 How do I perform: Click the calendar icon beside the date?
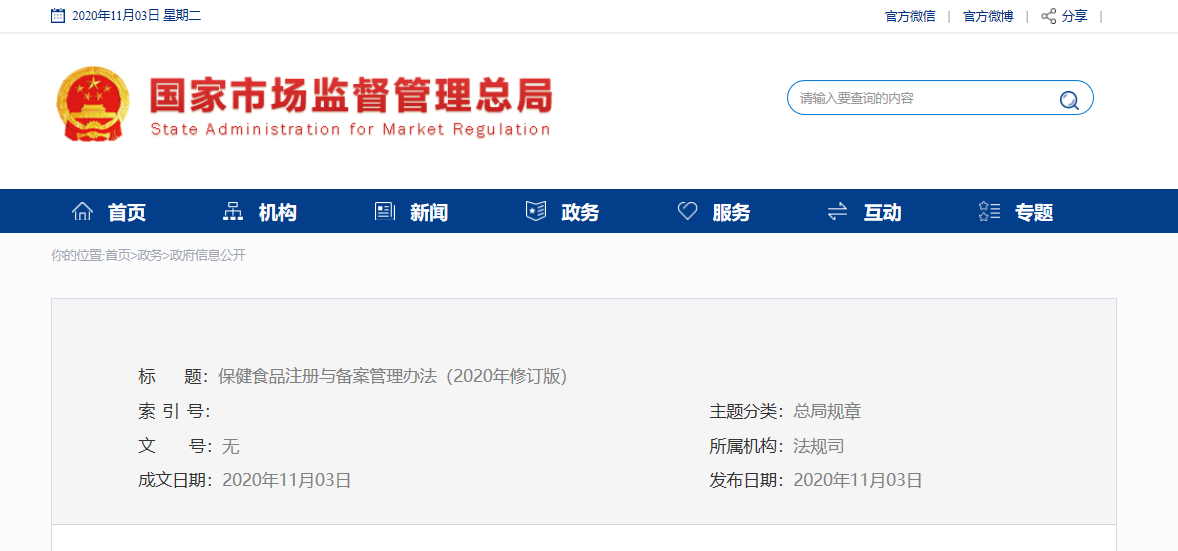[58, 16]
